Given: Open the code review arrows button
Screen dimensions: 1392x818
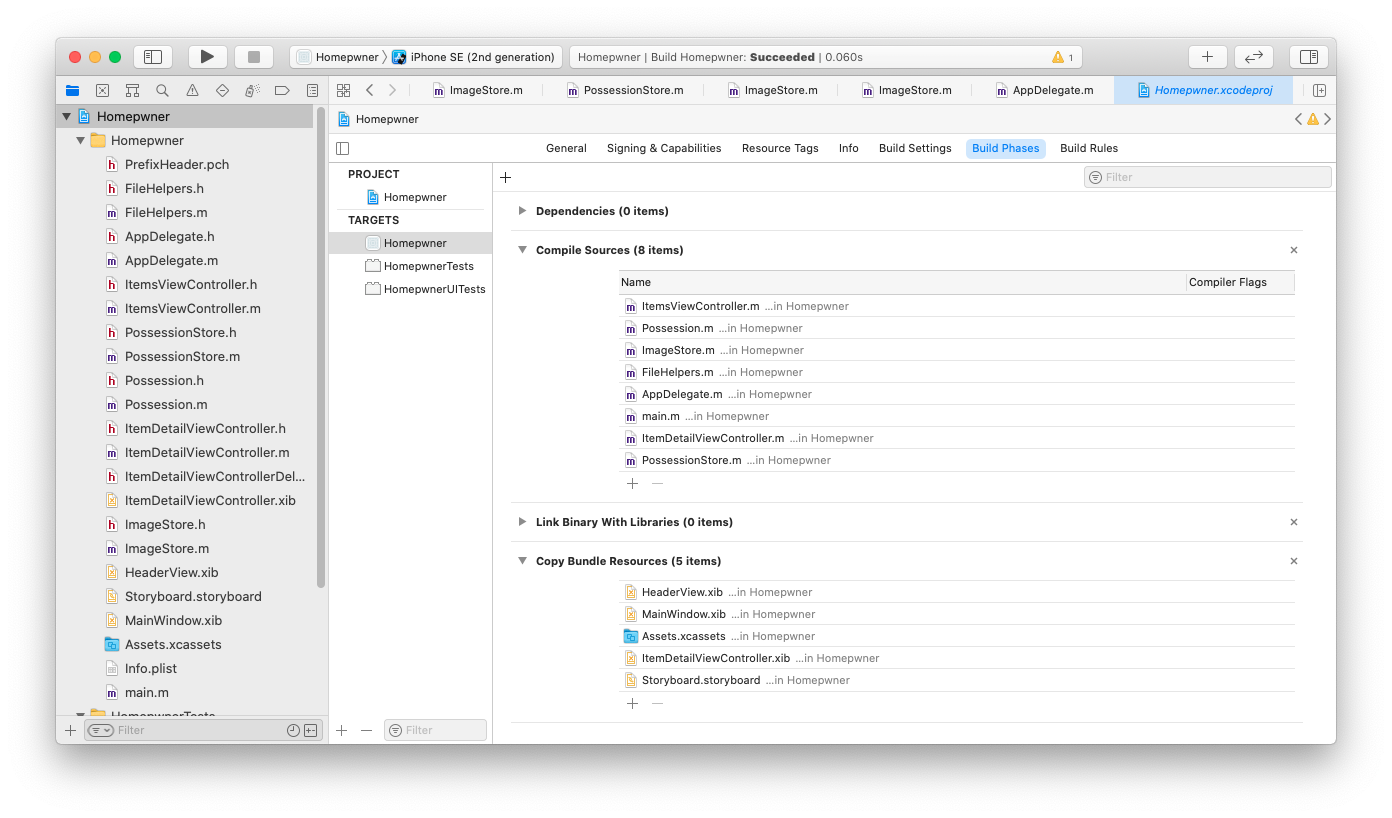Looking at the screenshot, I should (x=1254, y=57).
